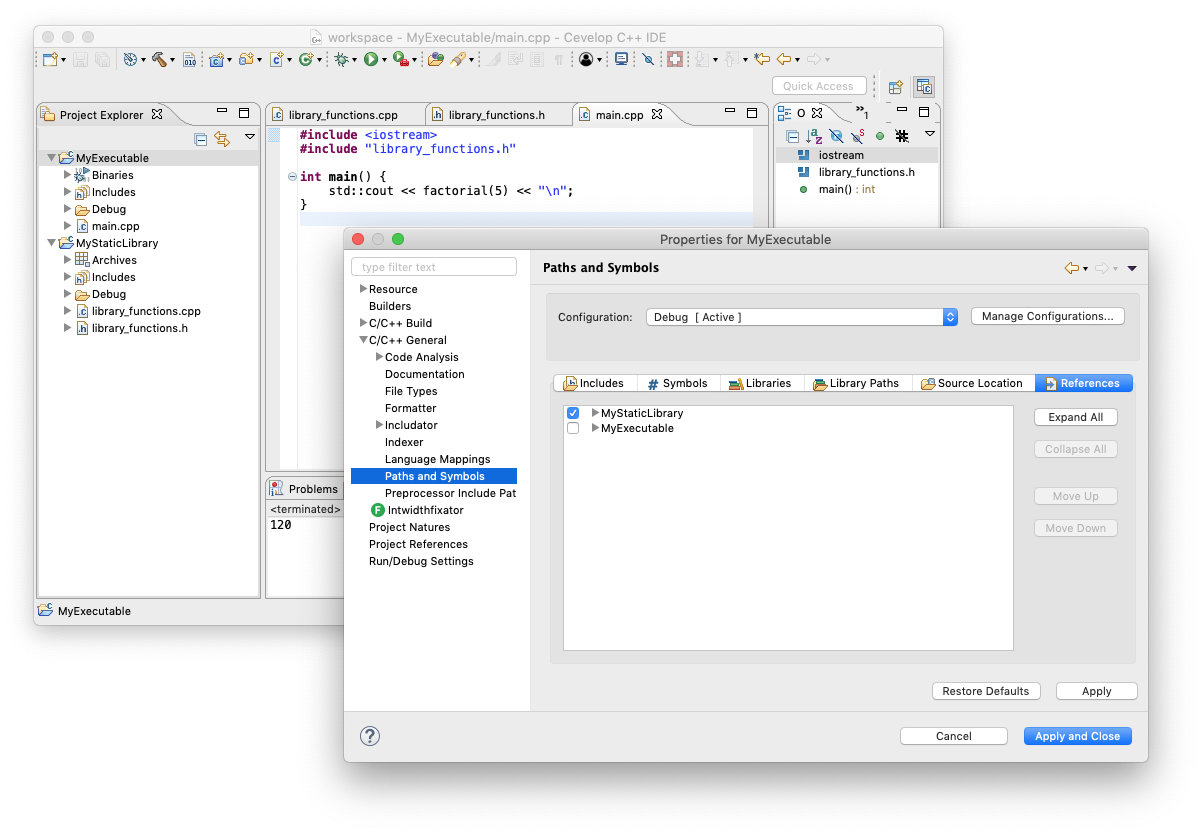Click the New wizard icon in main toolbar
Viewport: 1204px width, 836px height.
click(49, 60)
